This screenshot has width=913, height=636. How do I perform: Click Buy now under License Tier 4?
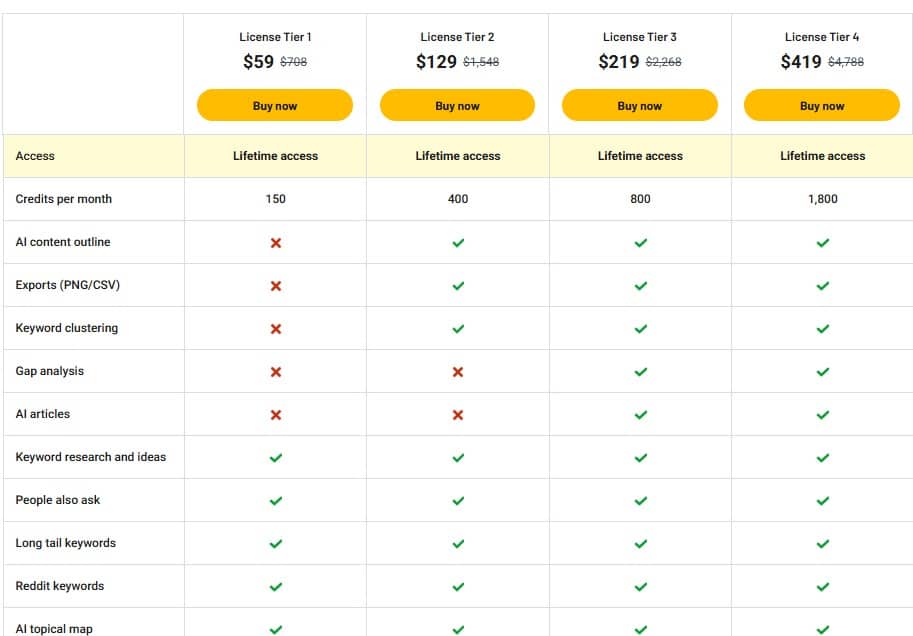pyautogui.click(x=822, y=105)
